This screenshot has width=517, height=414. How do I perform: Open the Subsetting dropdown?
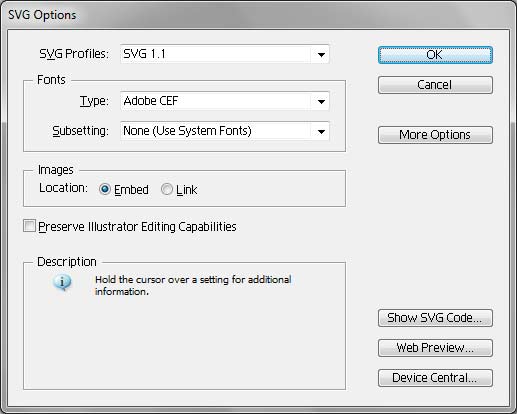225,131
